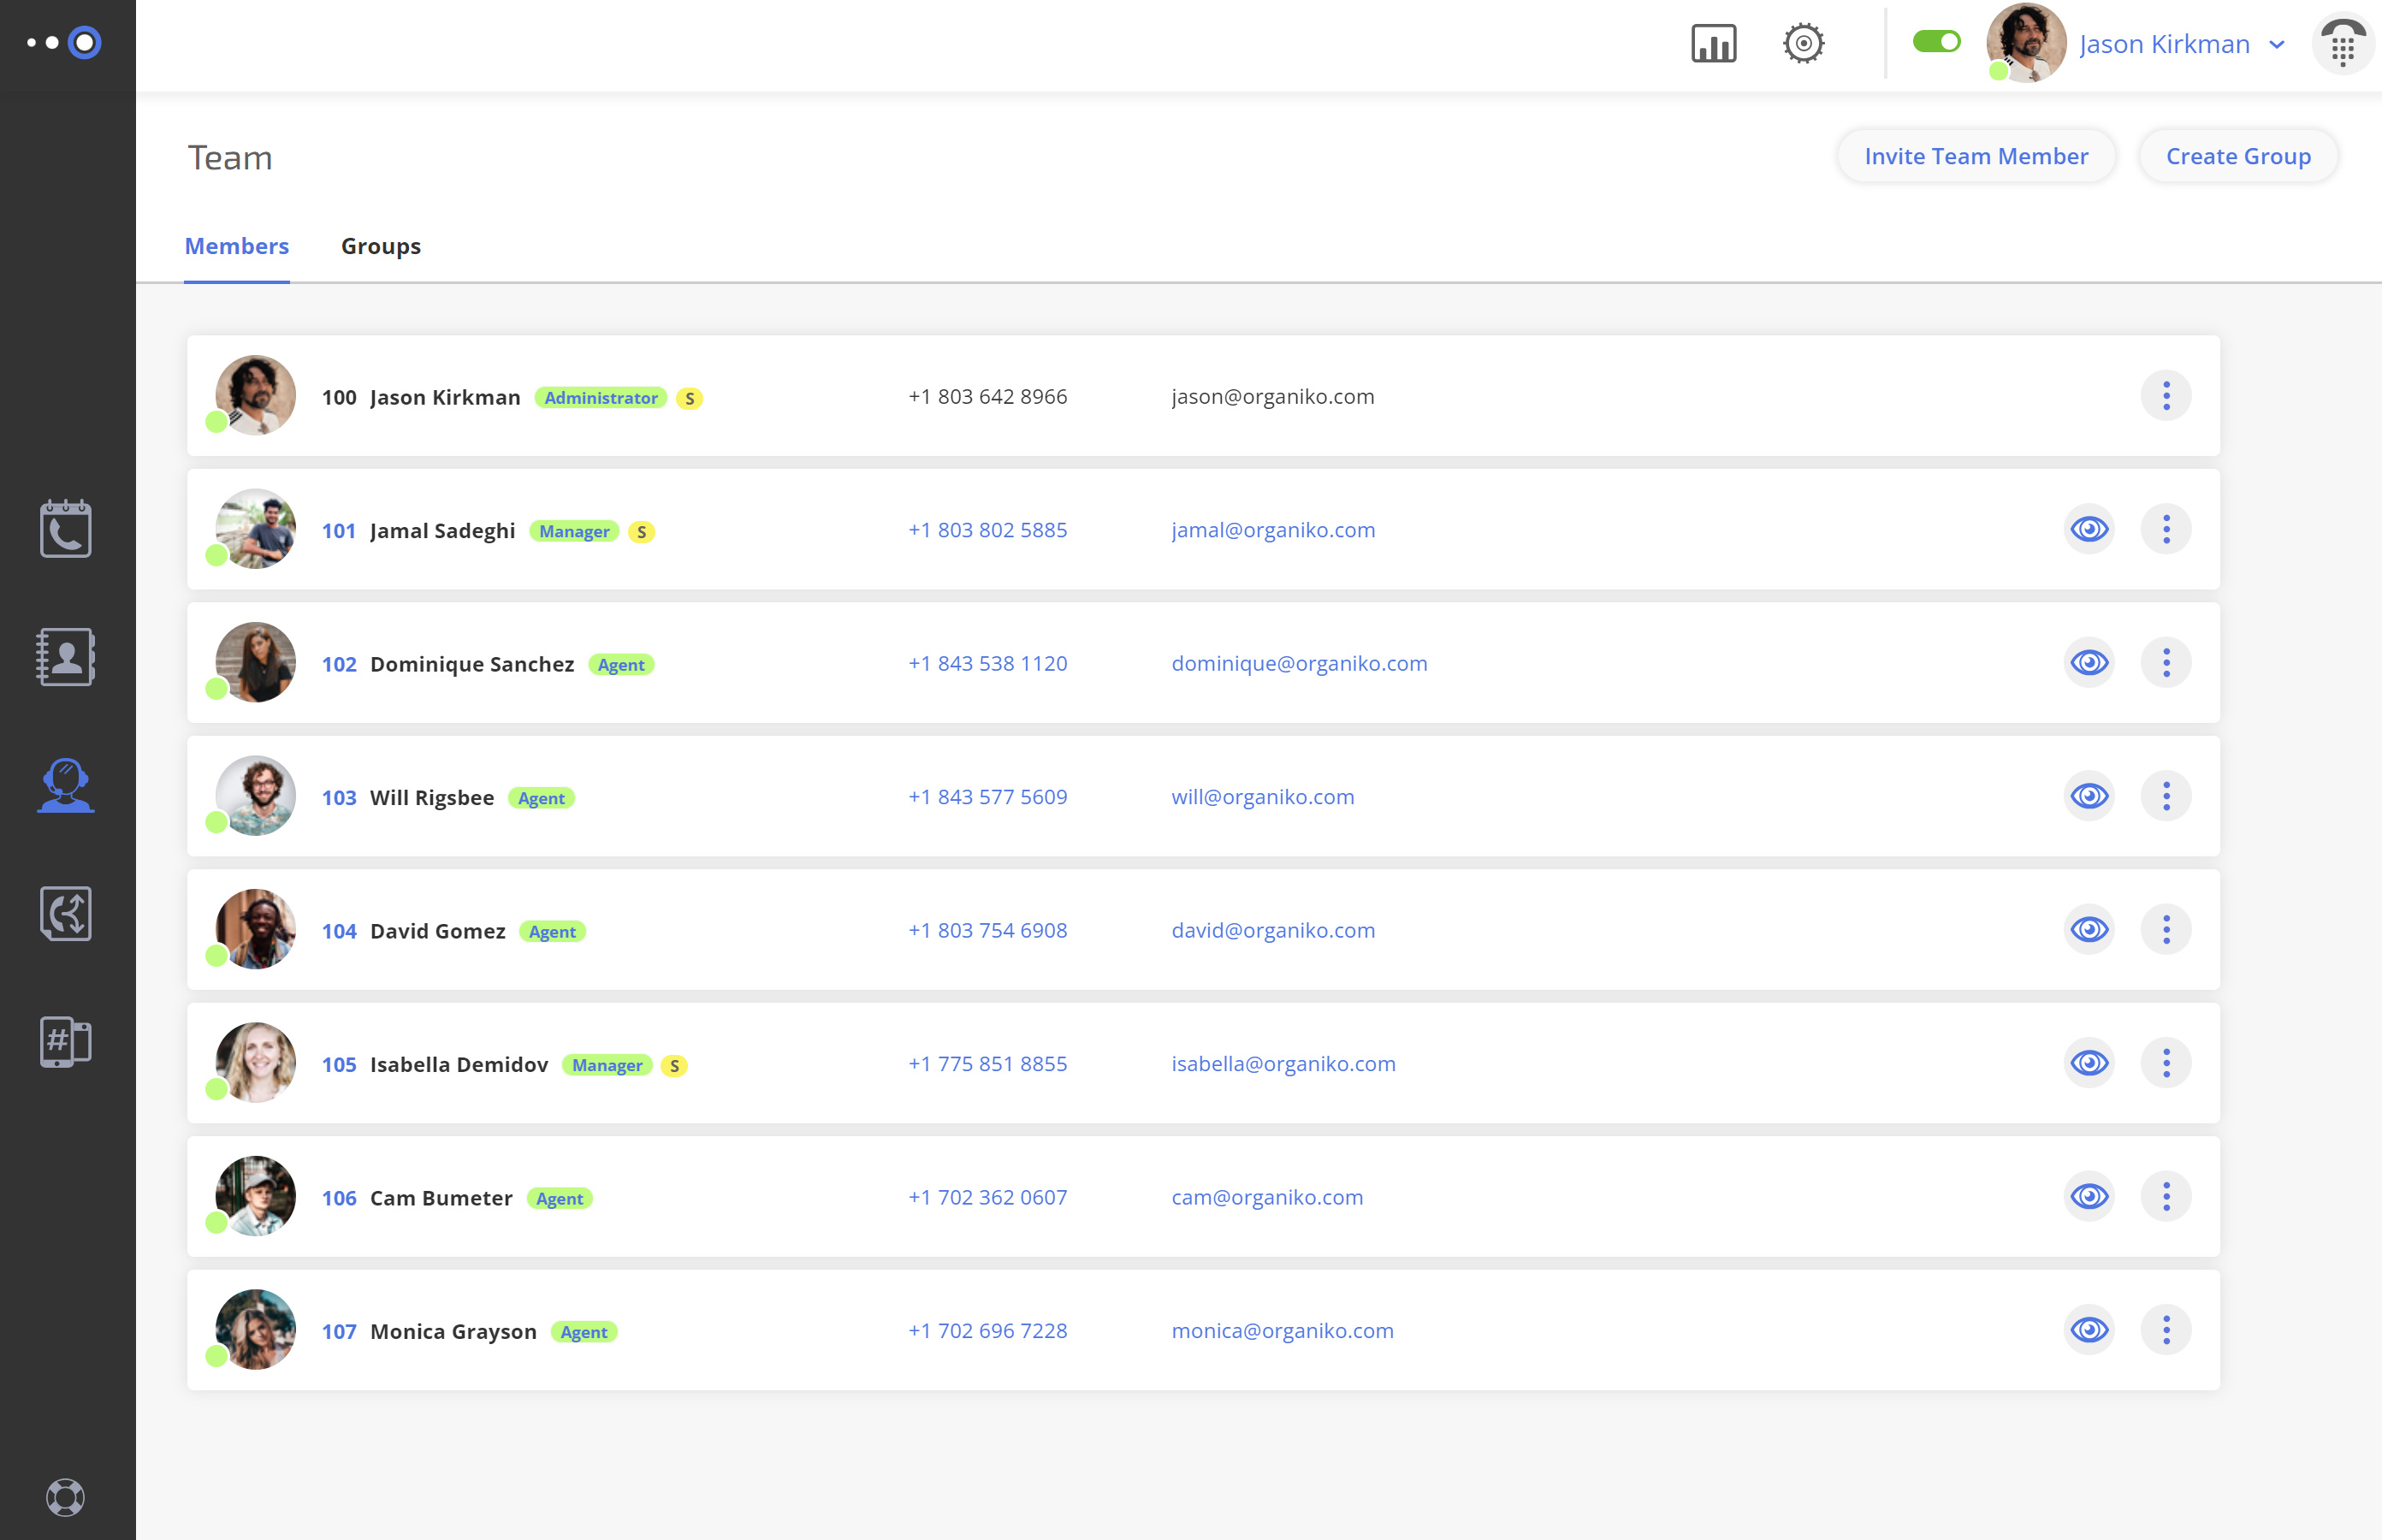The height and width of the screenshot is (1540, 2382).
Task: Click Will Rigsbee's profile photo
Action: (x=256, y=796)
